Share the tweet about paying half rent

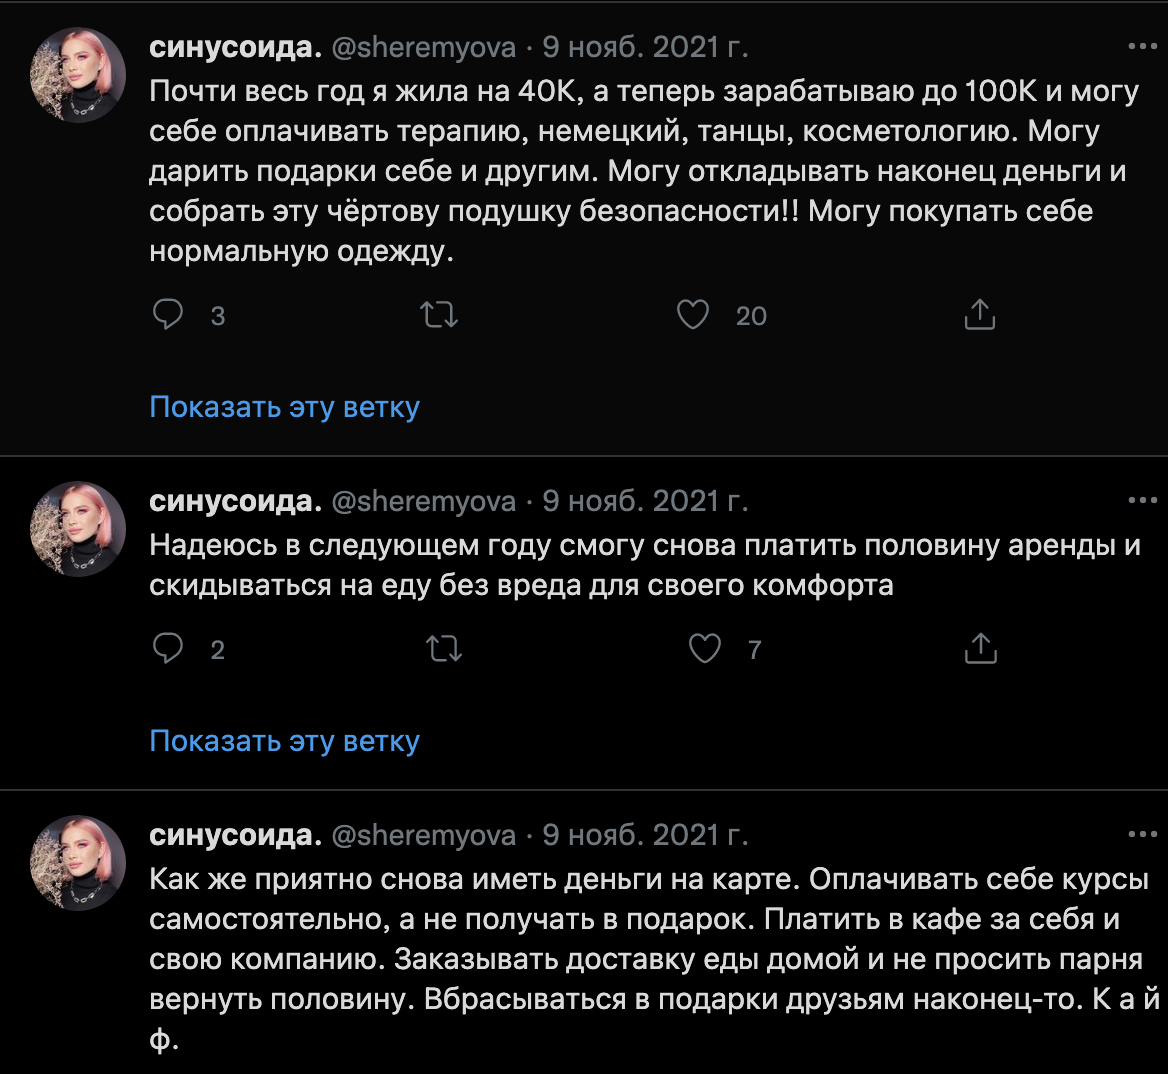point(980,649)
